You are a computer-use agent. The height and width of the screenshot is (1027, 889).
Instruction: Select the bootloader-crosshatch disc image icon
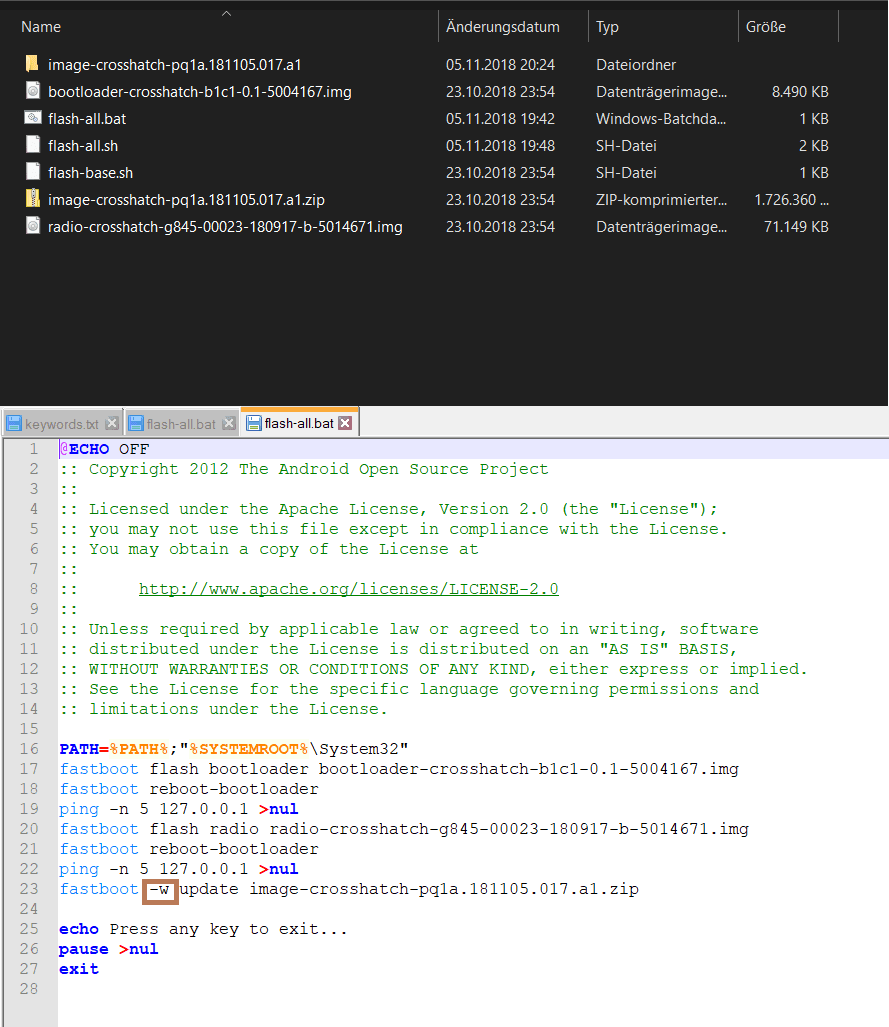click(32, 92)
